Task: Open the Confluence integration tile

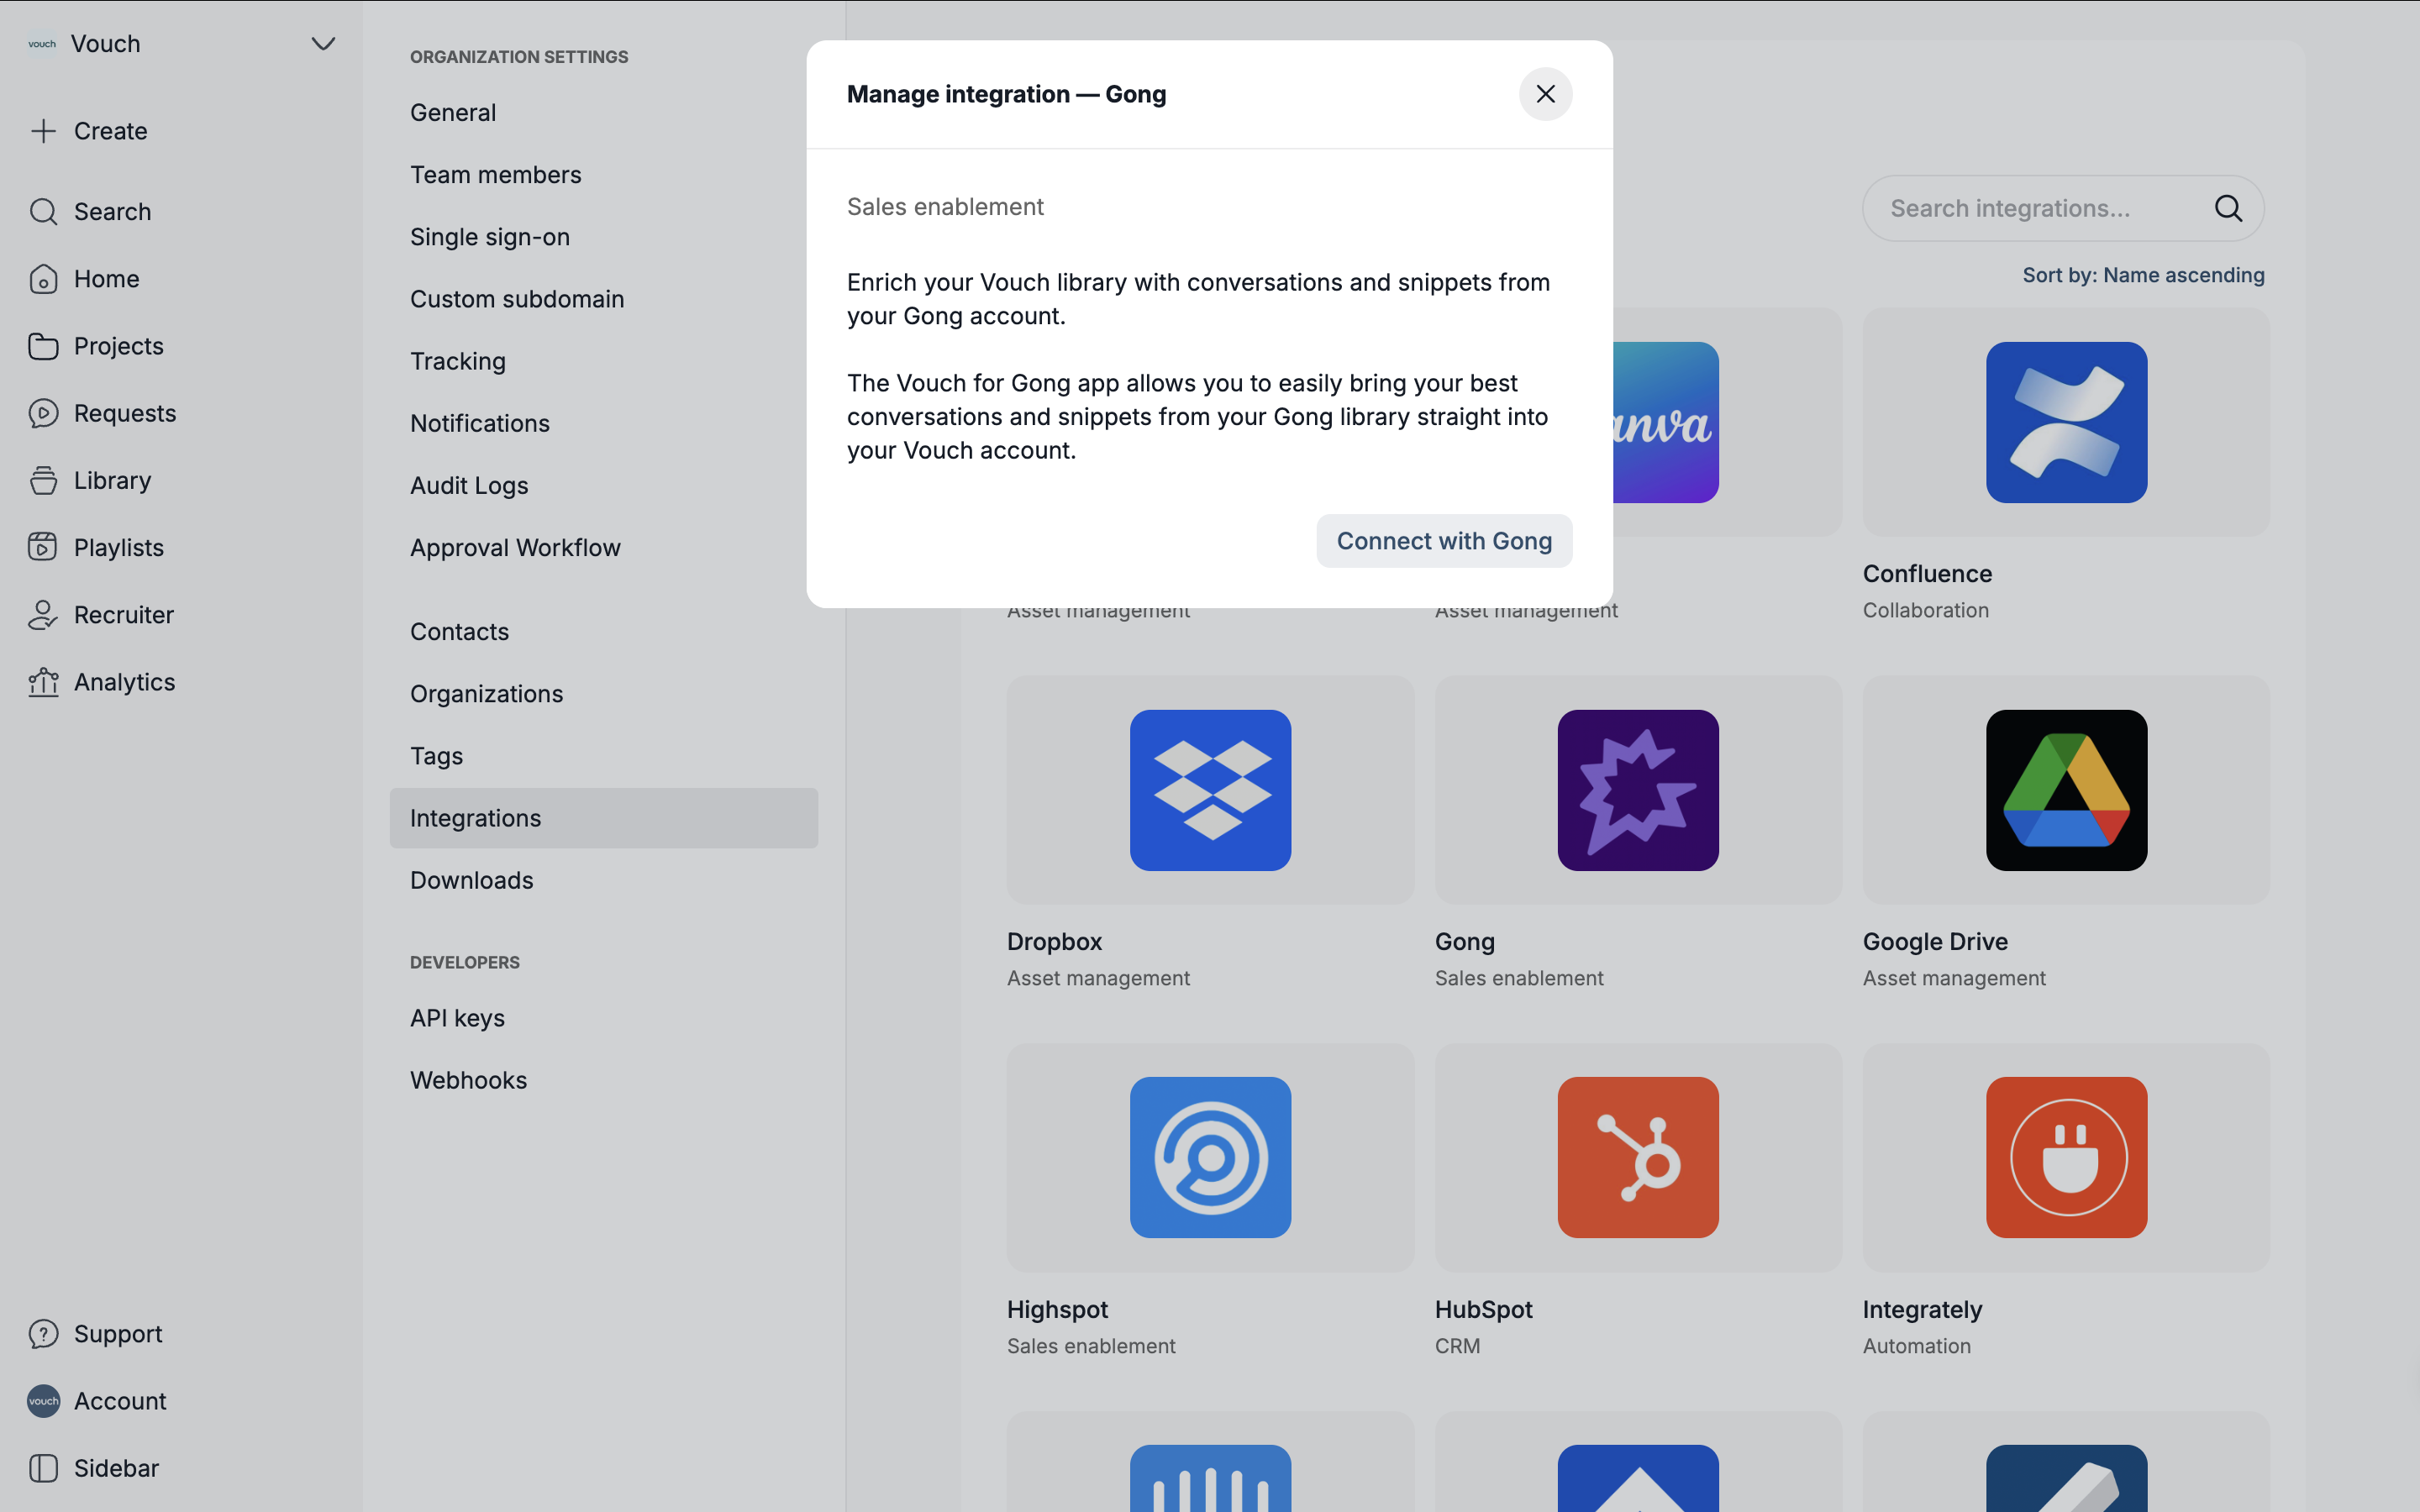Action: [2065, 423]
